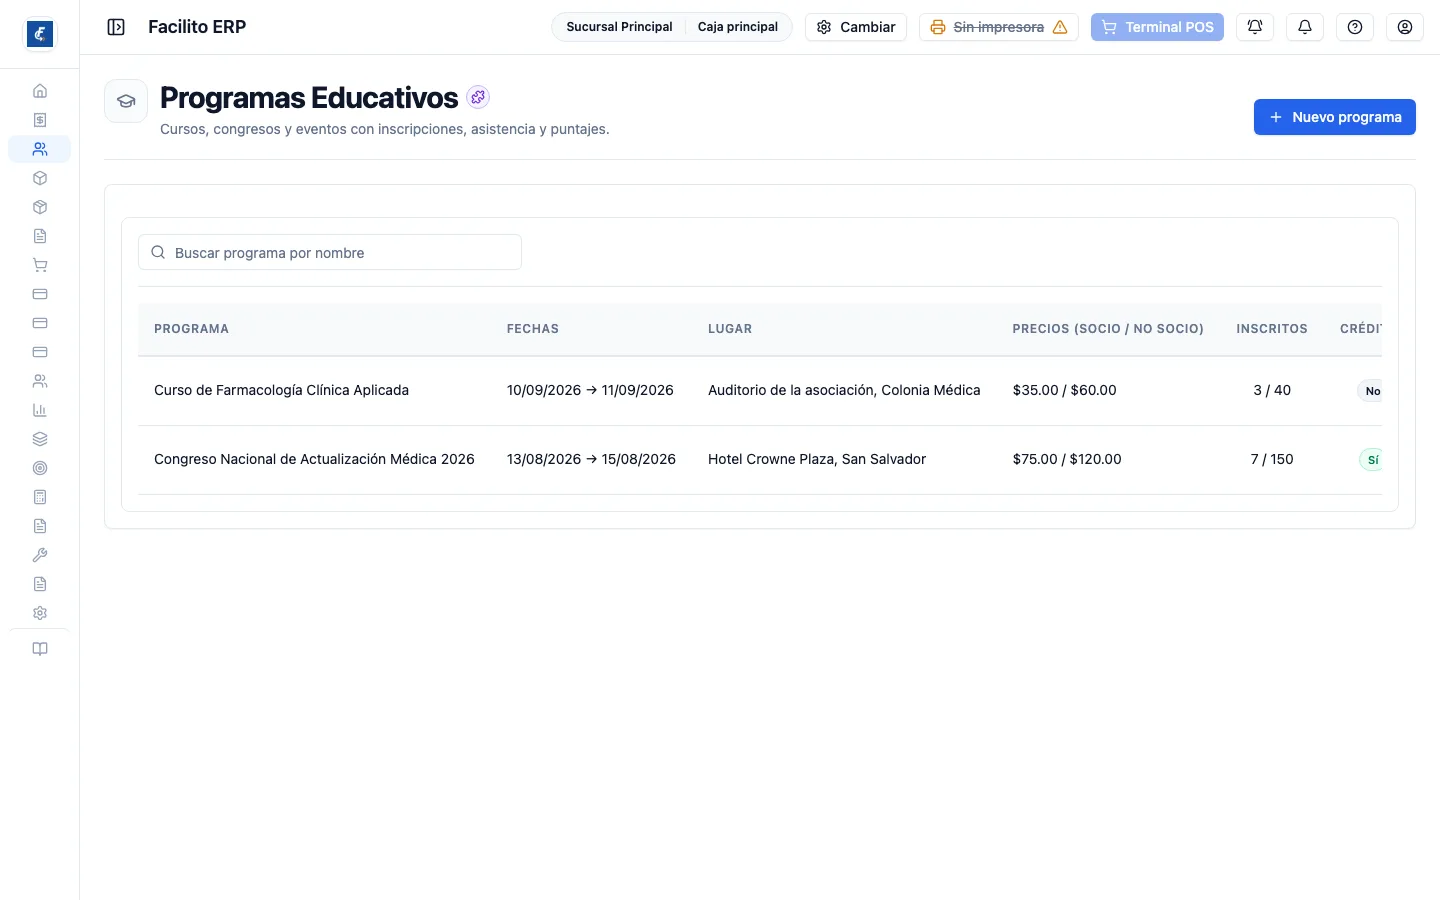Click the Facilito logo in the sidebar
Image resolution: width=1440 pixels, height=900 pixels.
pos(40,34)
